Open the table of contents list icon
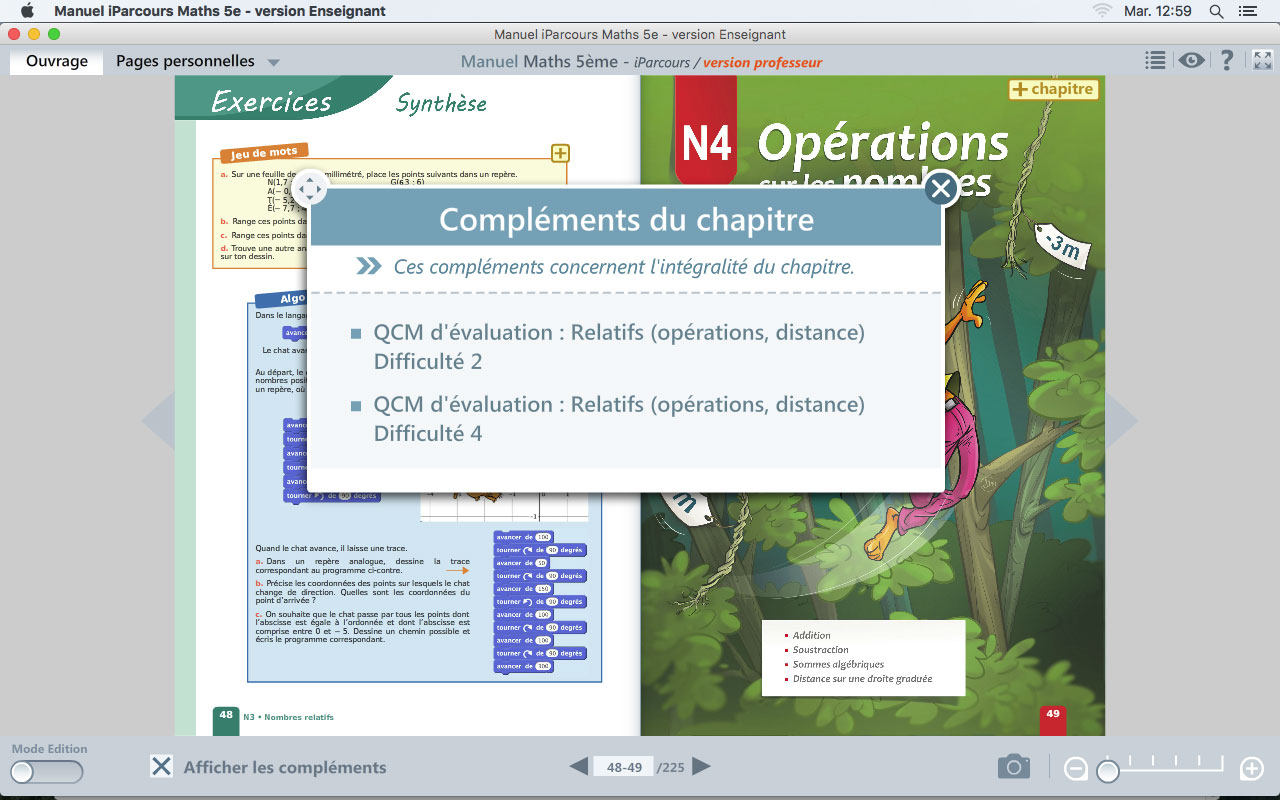Screen dimensions: 1280x800 (1155, 61)
